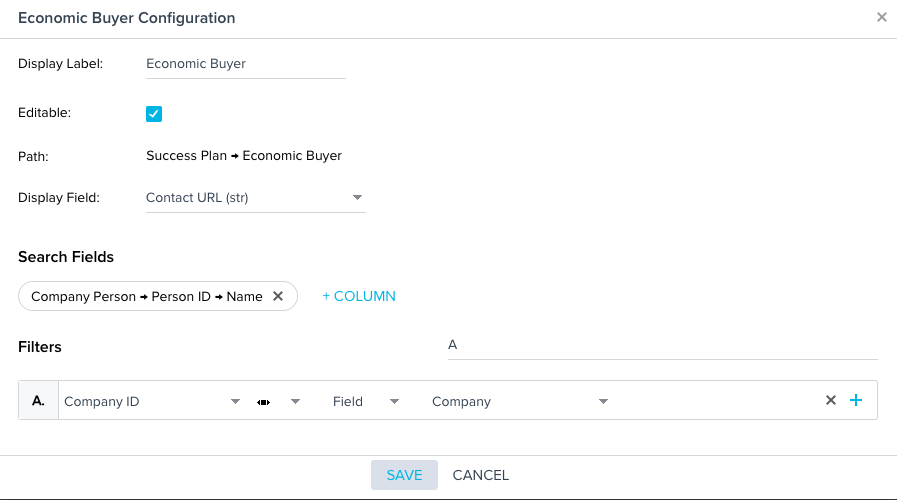897x500 pixels.
Task: Click the Contact URL (str) selected value
Action: click(197, 198)
